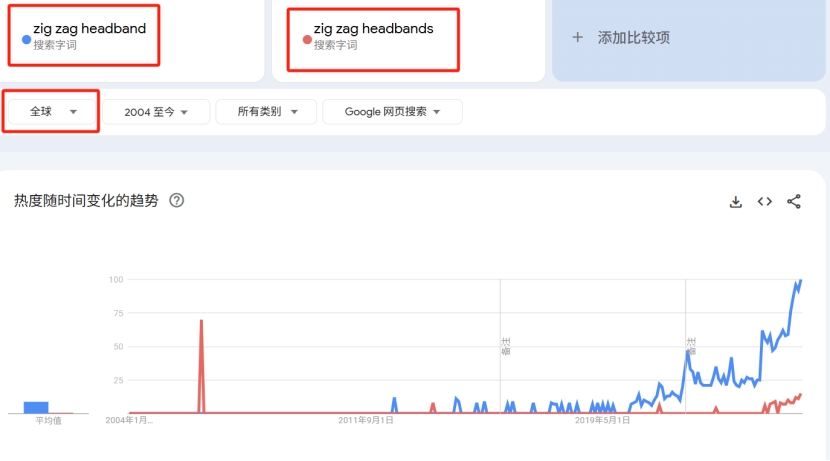Click the 热度随时间变化的趋势 heading
830x461 pixels.
[x=86, y=201]
